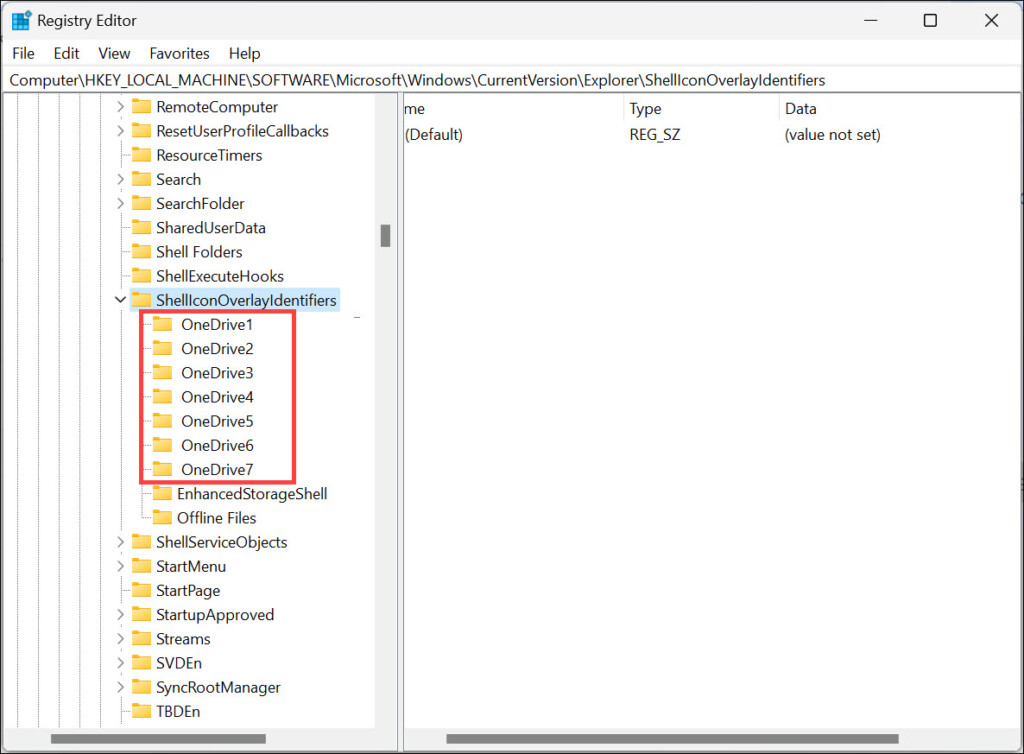Collapse the ShellIconOverlayIdentifiers key

(x=120, y=300)
